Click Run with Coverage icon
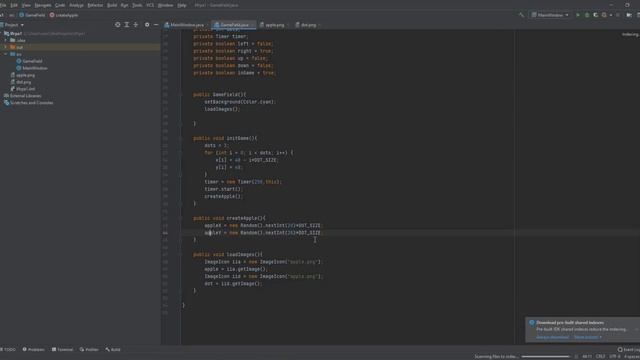Image resolution: width=640 pixels, height=360 pixels. (596, 15)
